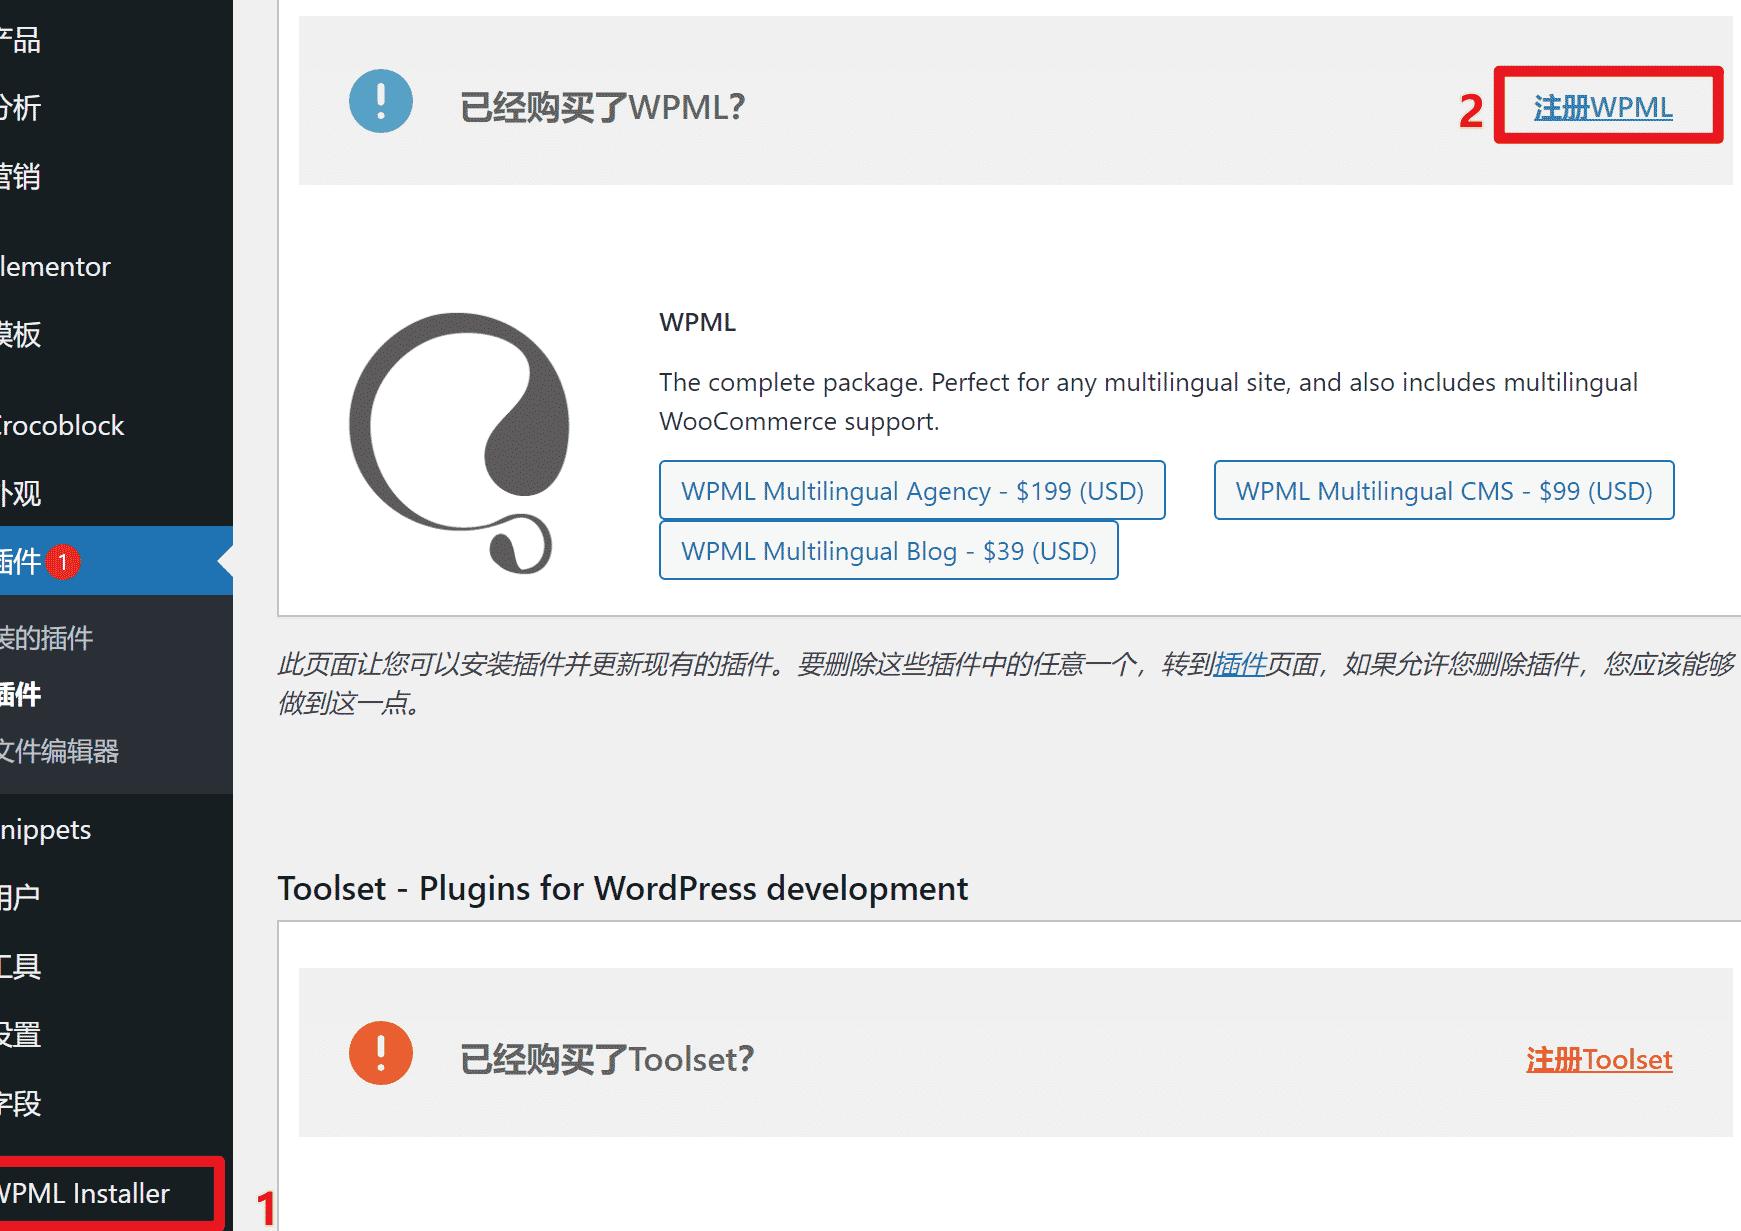
Task: Click the 注册Toolset register link
Action: (1599, 1059)
